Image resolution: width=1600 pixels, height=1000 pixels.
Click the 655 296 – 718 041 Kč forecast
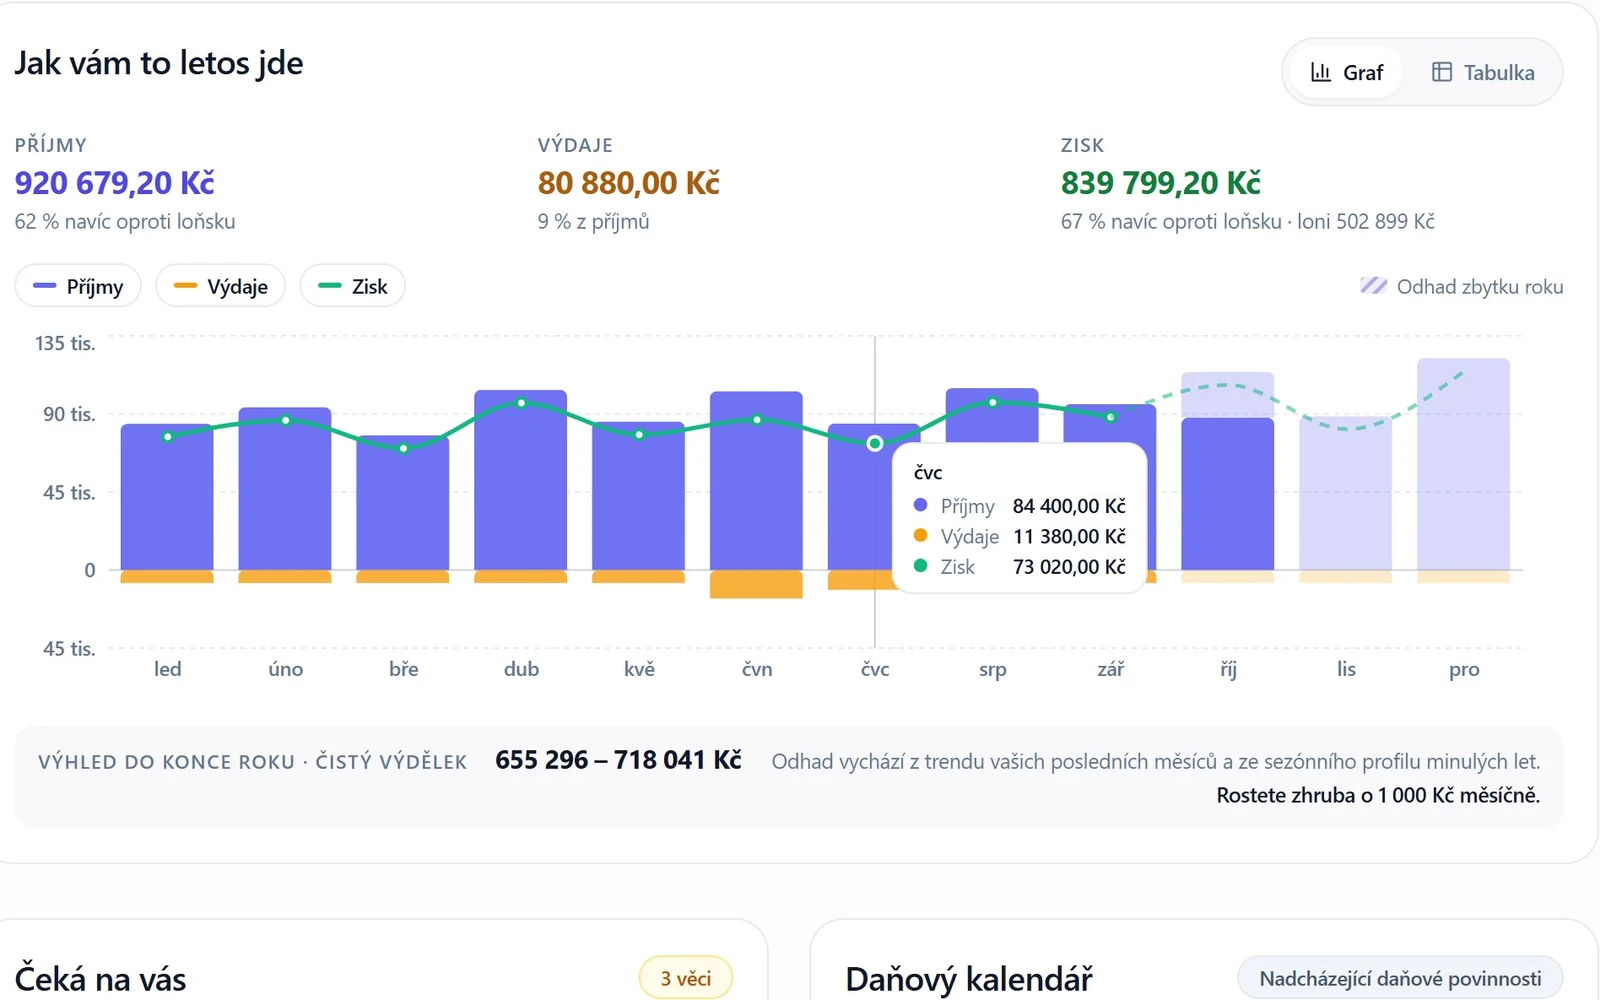tap(618, 760)
